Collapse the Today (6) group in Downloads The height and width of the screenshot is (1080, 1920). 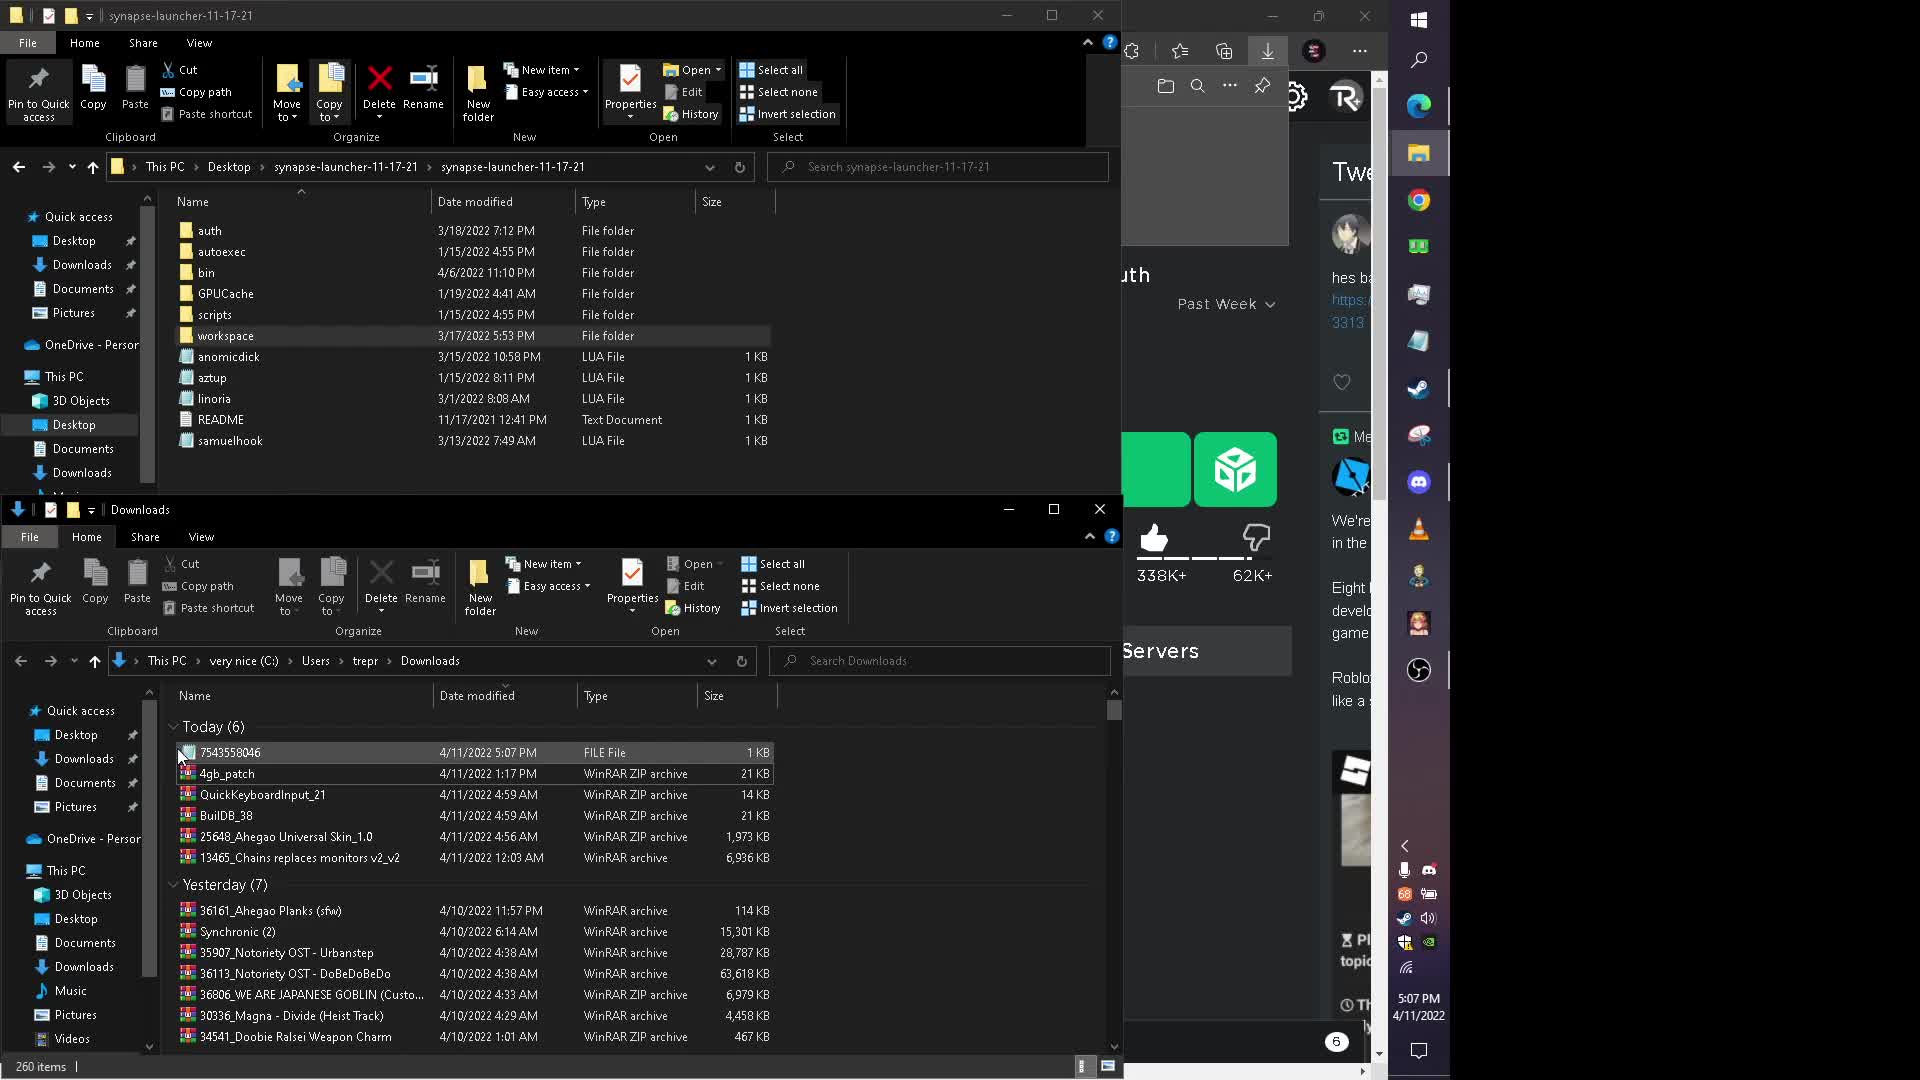pyautogui.click(x=174, y=727)
